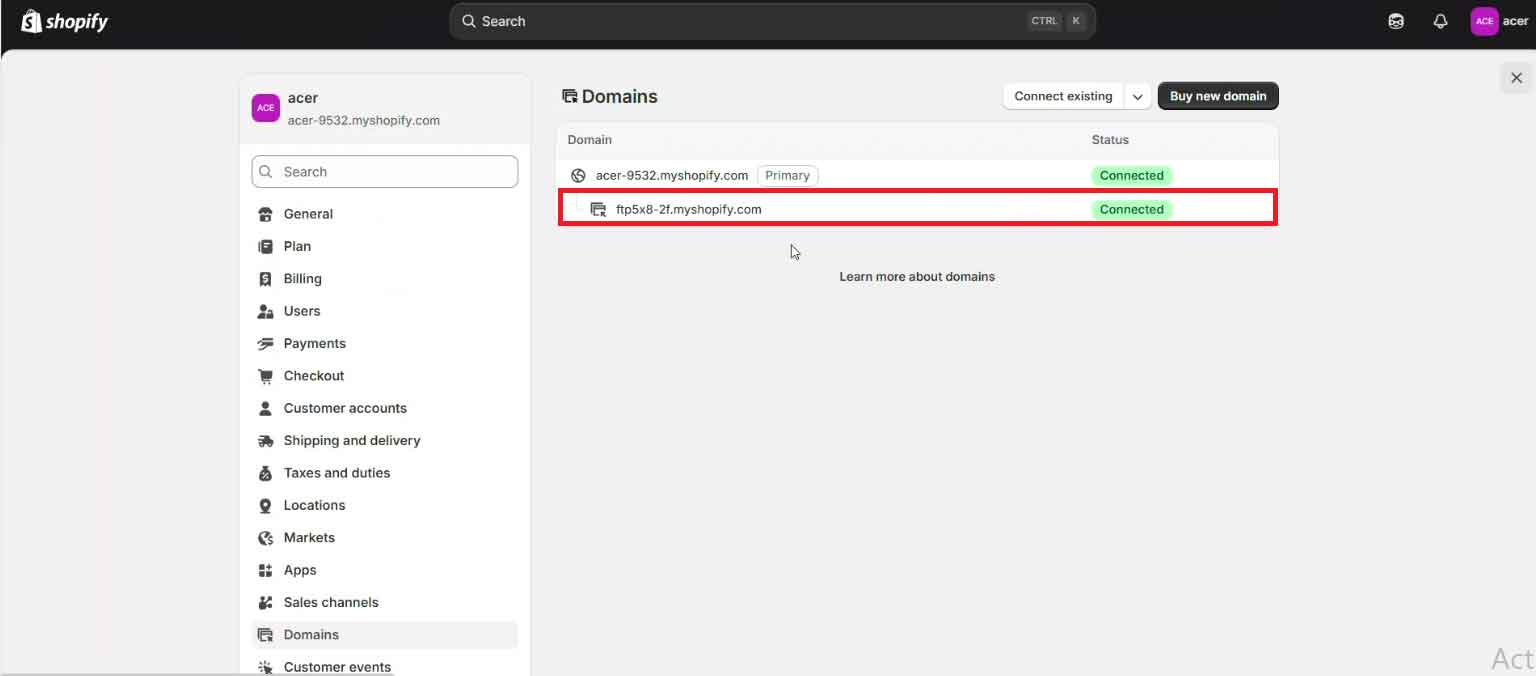Image resolution: width=1536 pixels, height=676 pixels.
Task: Click the Plan icon
Action: [x=265, y=246]
